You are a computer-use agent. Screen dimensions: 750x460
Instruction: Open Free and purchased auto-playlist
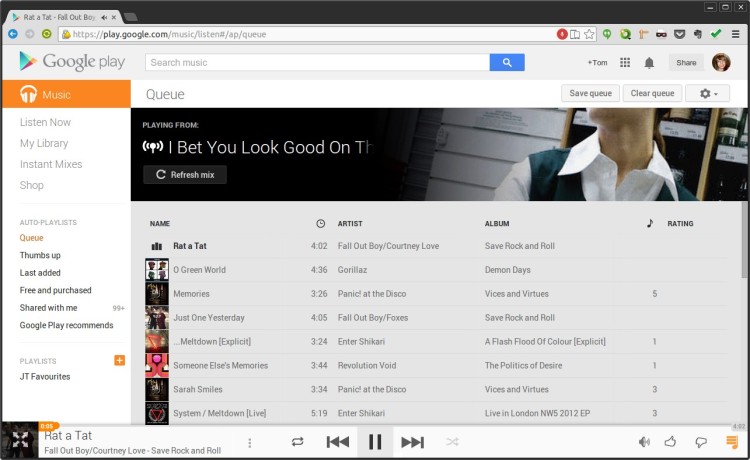(55, 290)
